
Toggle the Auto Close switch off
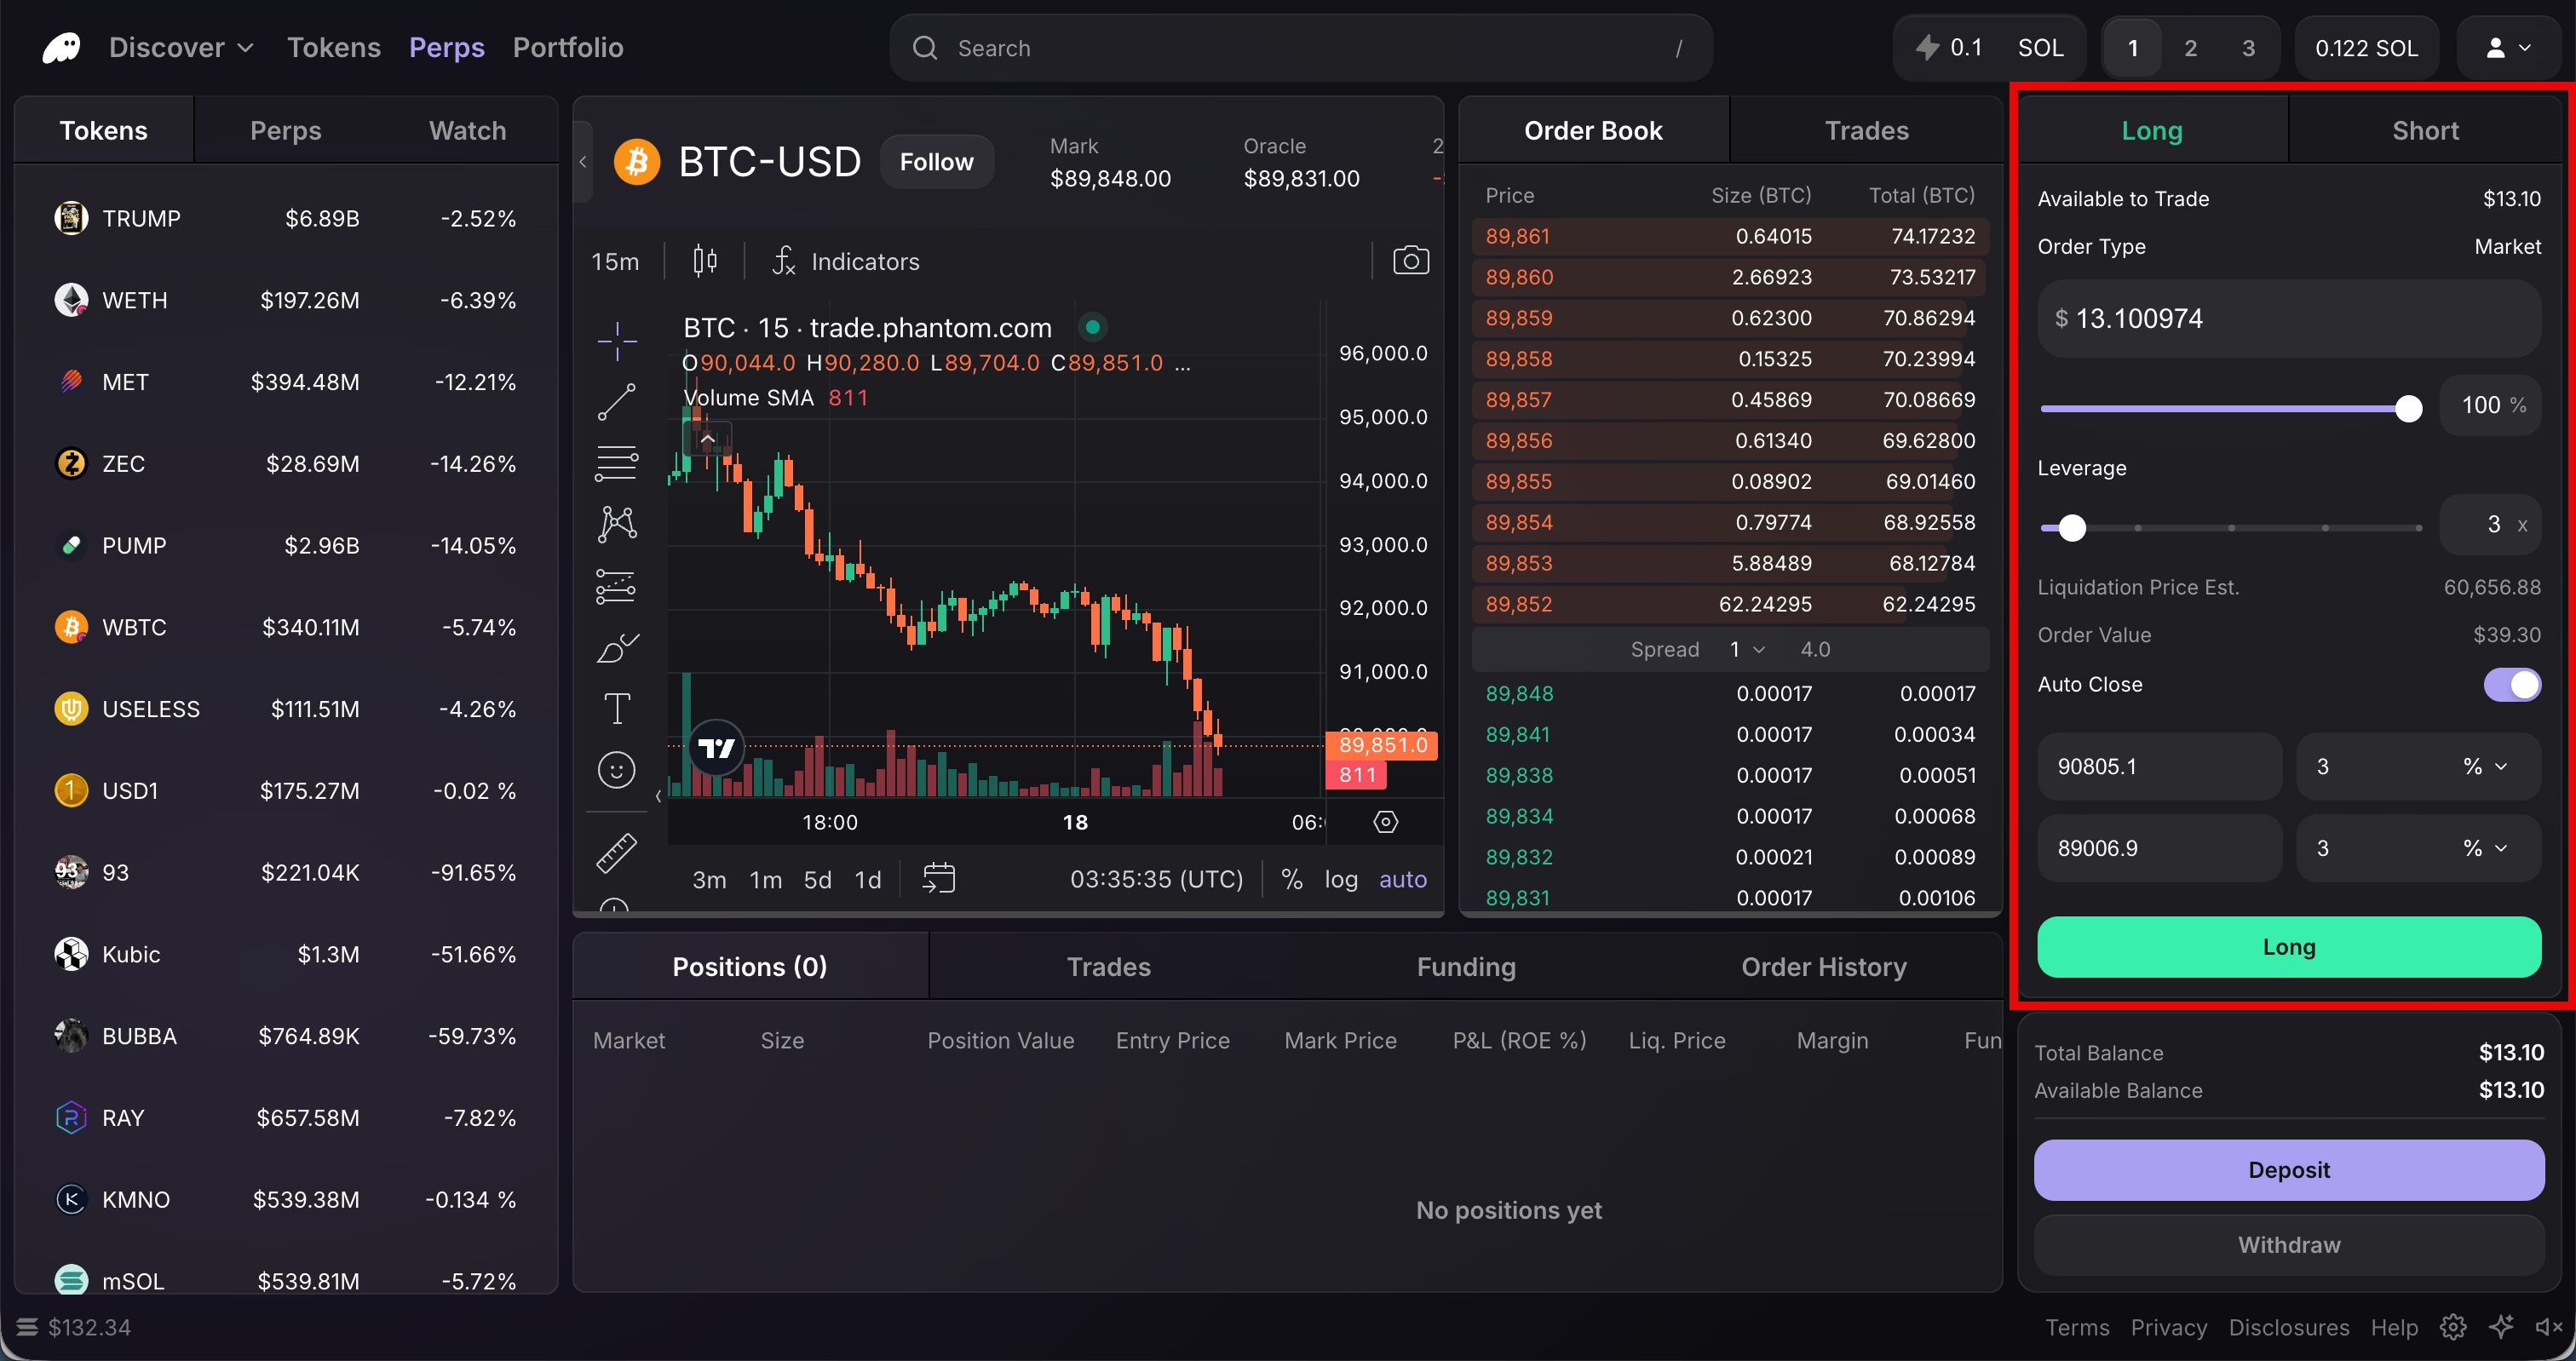click(2511, 685)
